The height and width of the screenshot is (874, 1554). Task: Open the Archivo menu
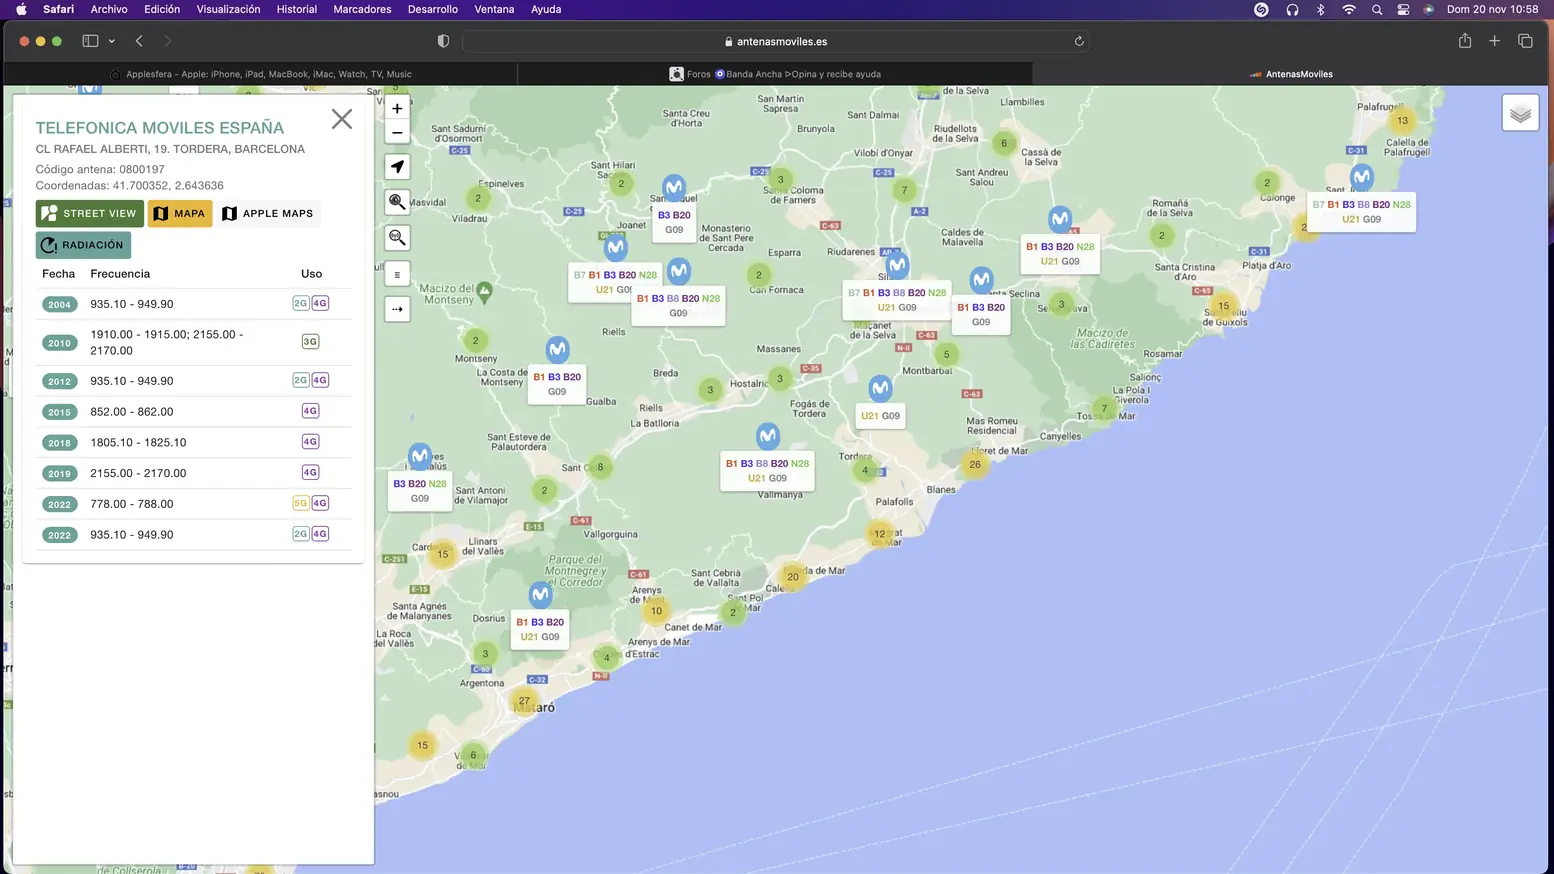click(x=109, y=9)
